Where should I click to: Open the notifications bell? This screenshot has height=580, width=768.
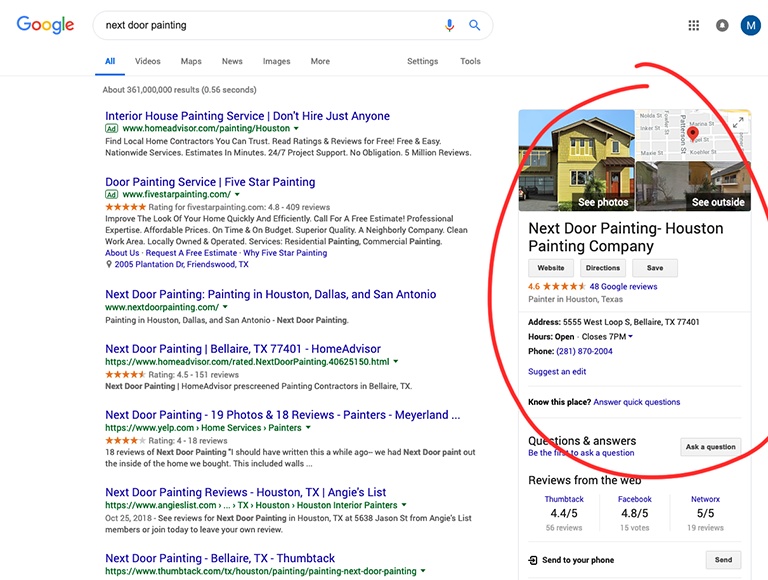click(x=722, y=25)
